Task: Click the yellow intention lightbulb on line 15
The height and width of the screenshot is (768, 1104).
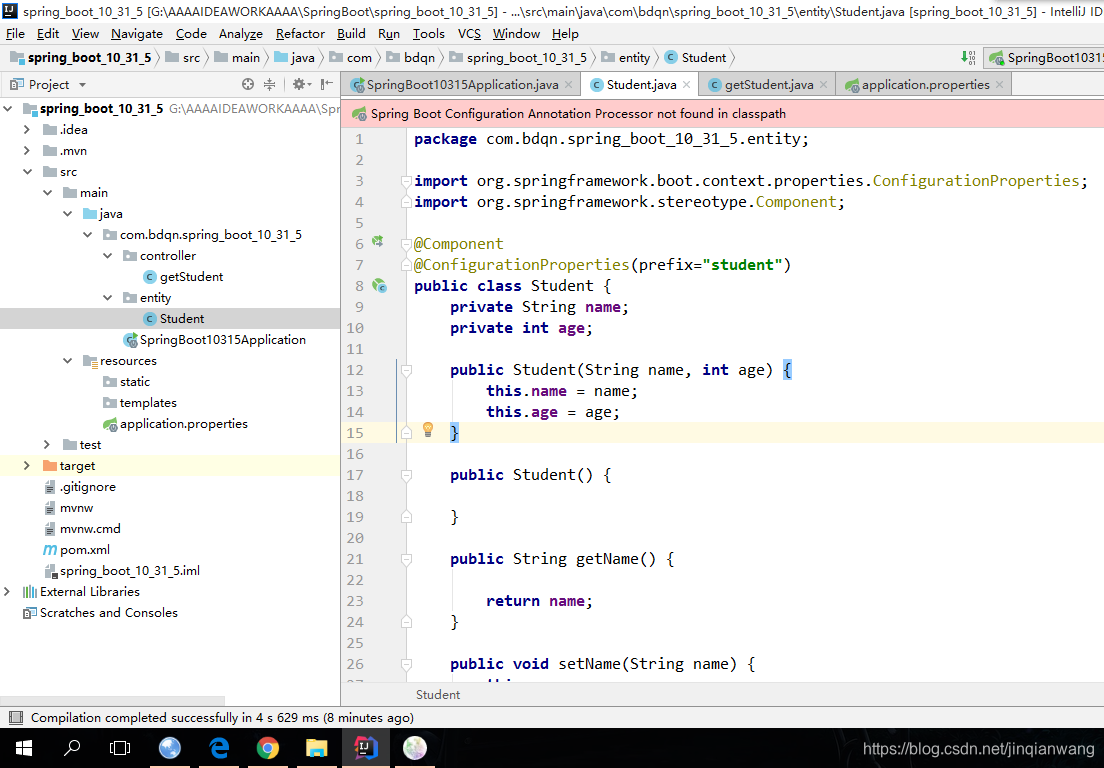Action: [x=427, y=429]
